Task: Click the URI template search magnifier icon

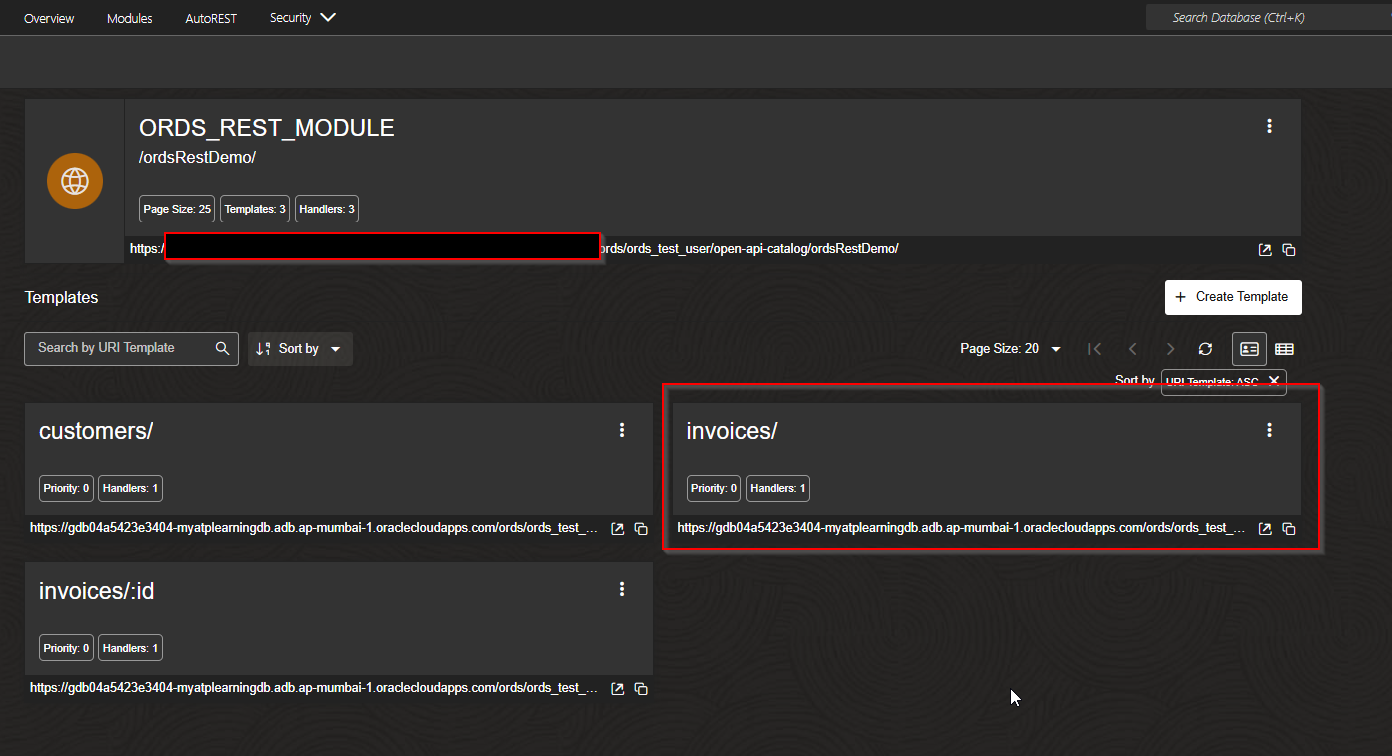Action: (222, 348)
